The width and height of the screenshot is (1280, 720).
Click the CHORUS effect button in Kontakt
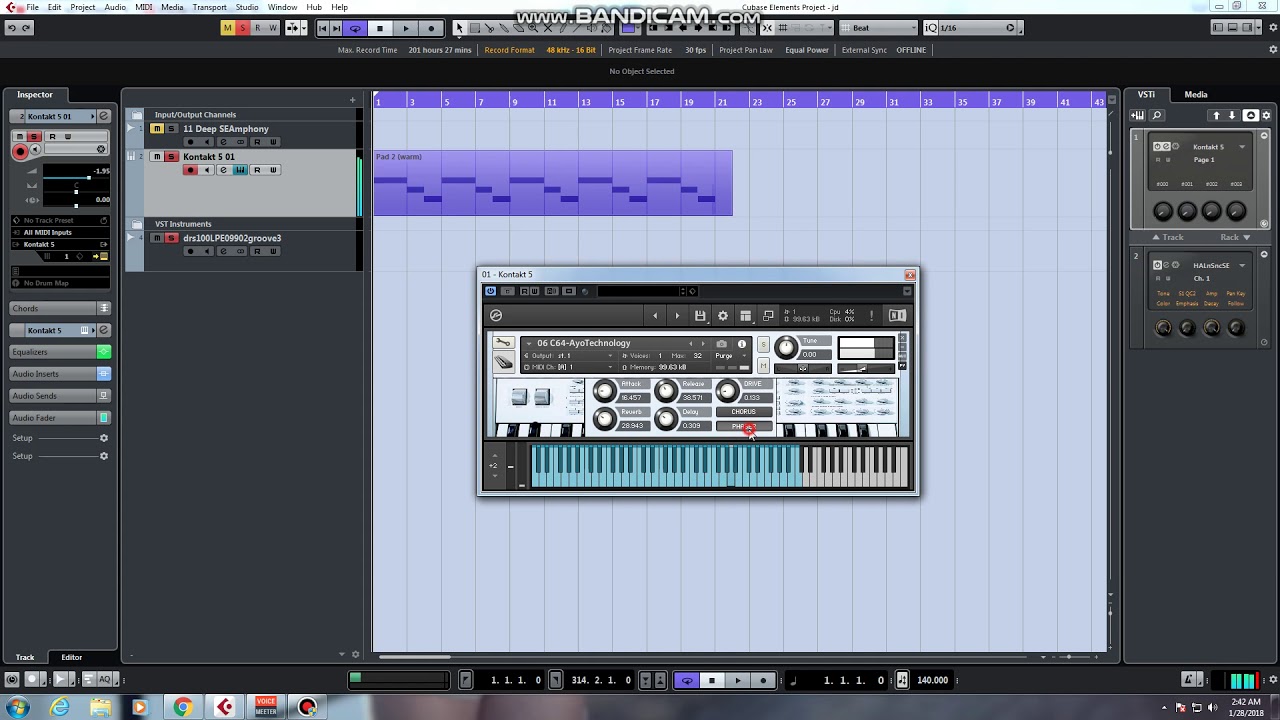point(744,411)
